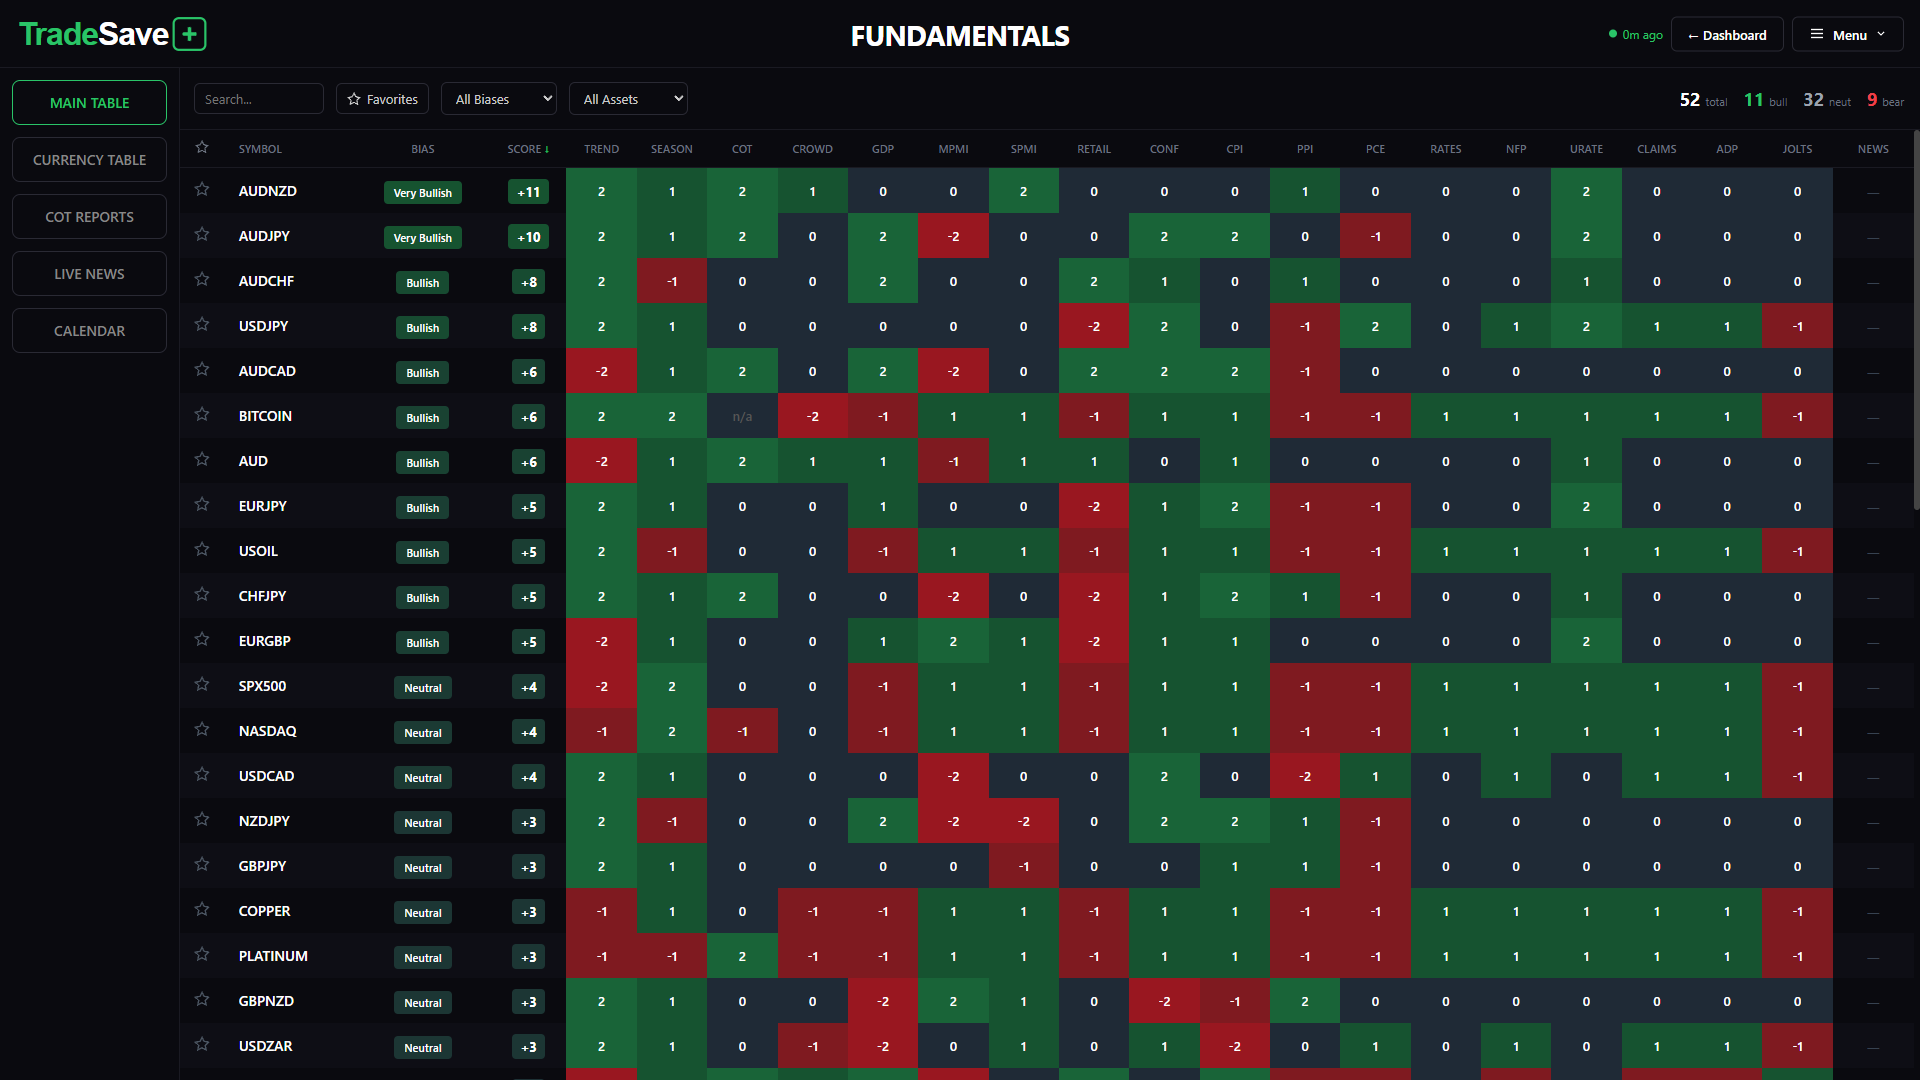Click the COPPER row star icon
The height and width of the screenshot is (1080, 1920).
click(202, 910)
